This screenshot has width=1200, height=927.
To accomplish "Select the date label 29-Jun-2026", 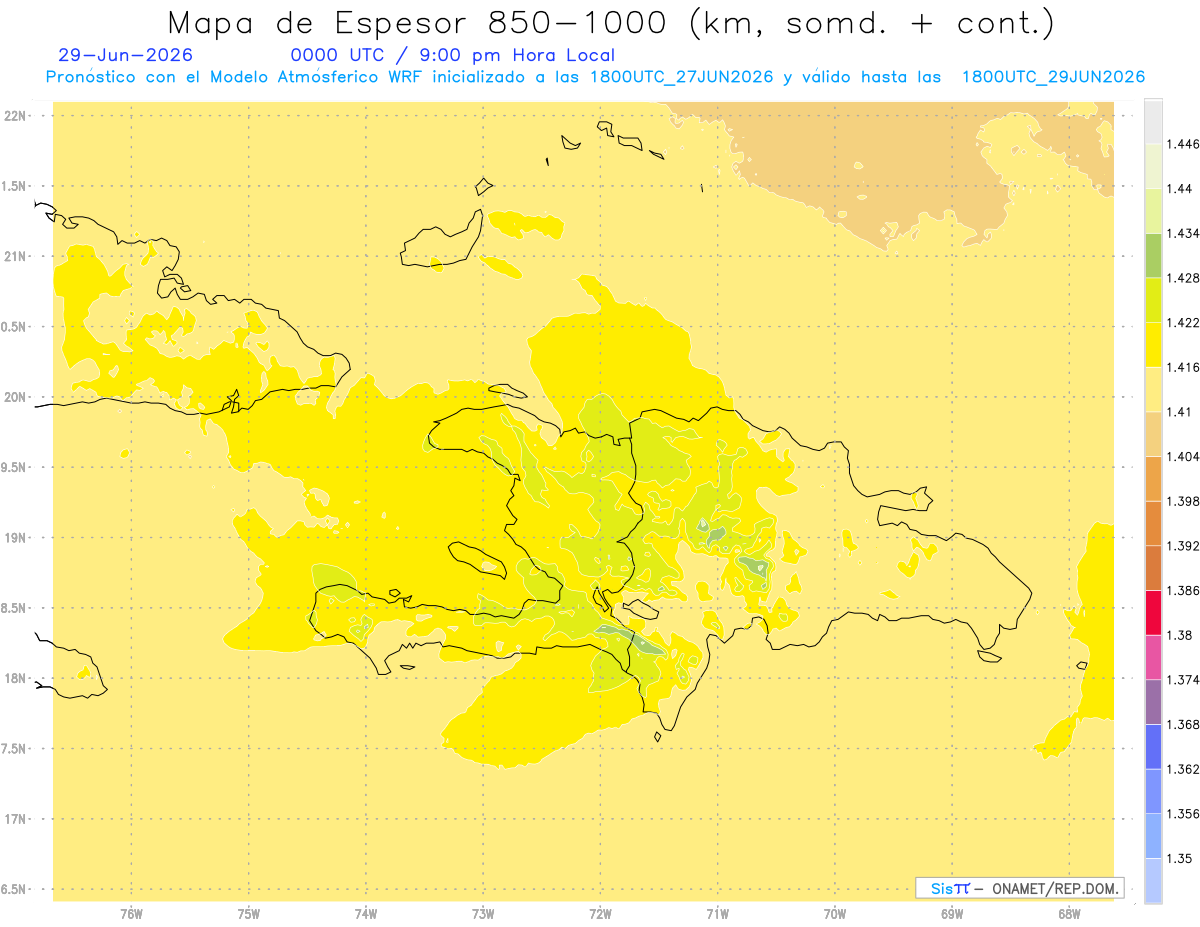I will click(126, 56).
